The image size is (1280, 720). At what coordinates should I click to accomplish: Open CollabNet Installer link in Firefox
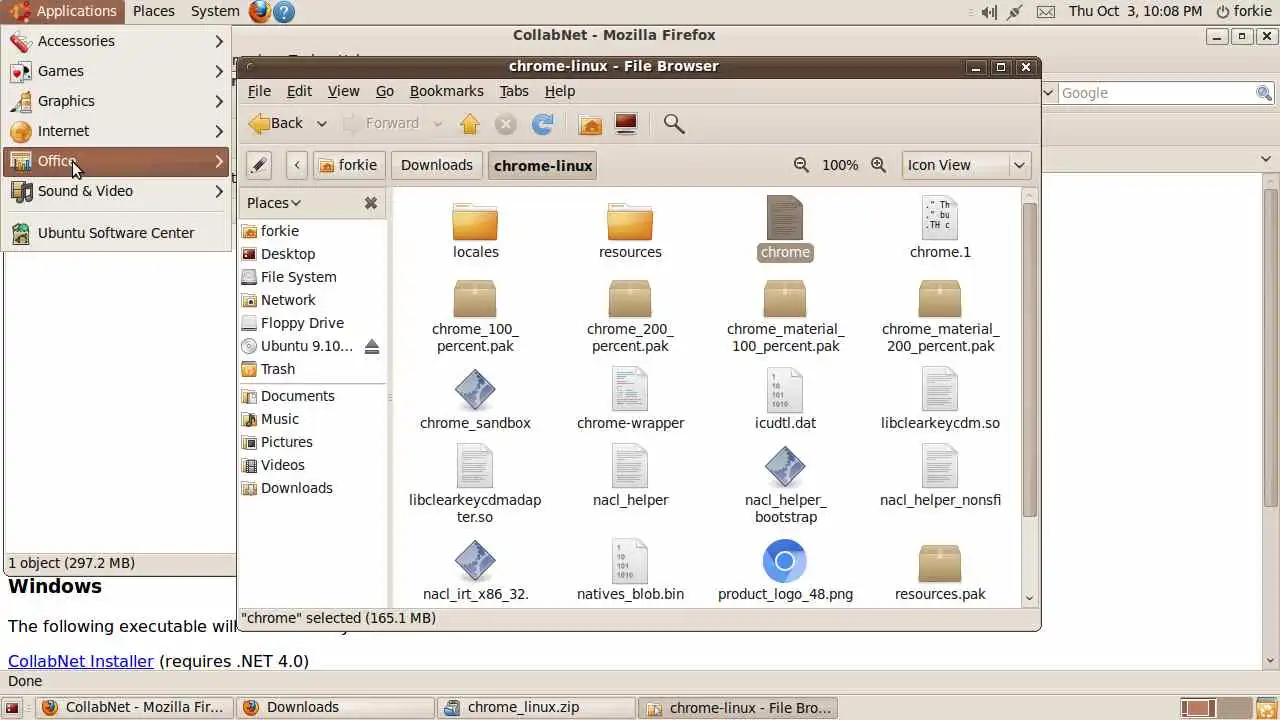tap(81, 661)
